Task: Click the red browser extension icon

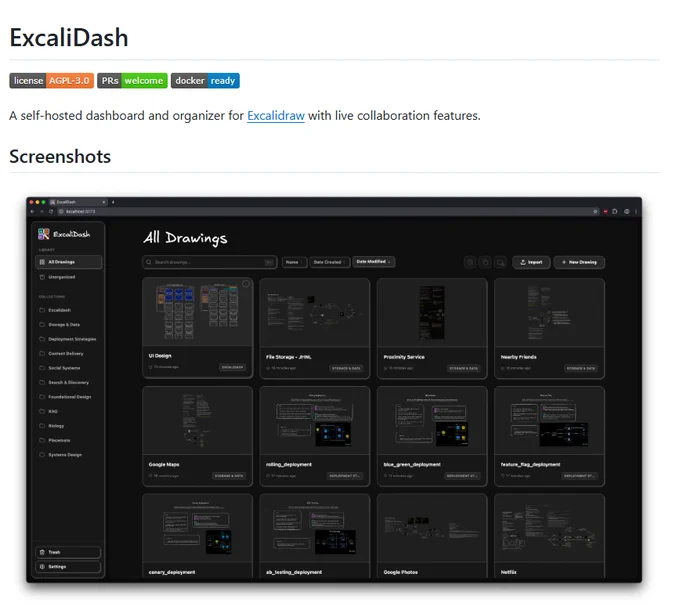Action: point(605,212)
